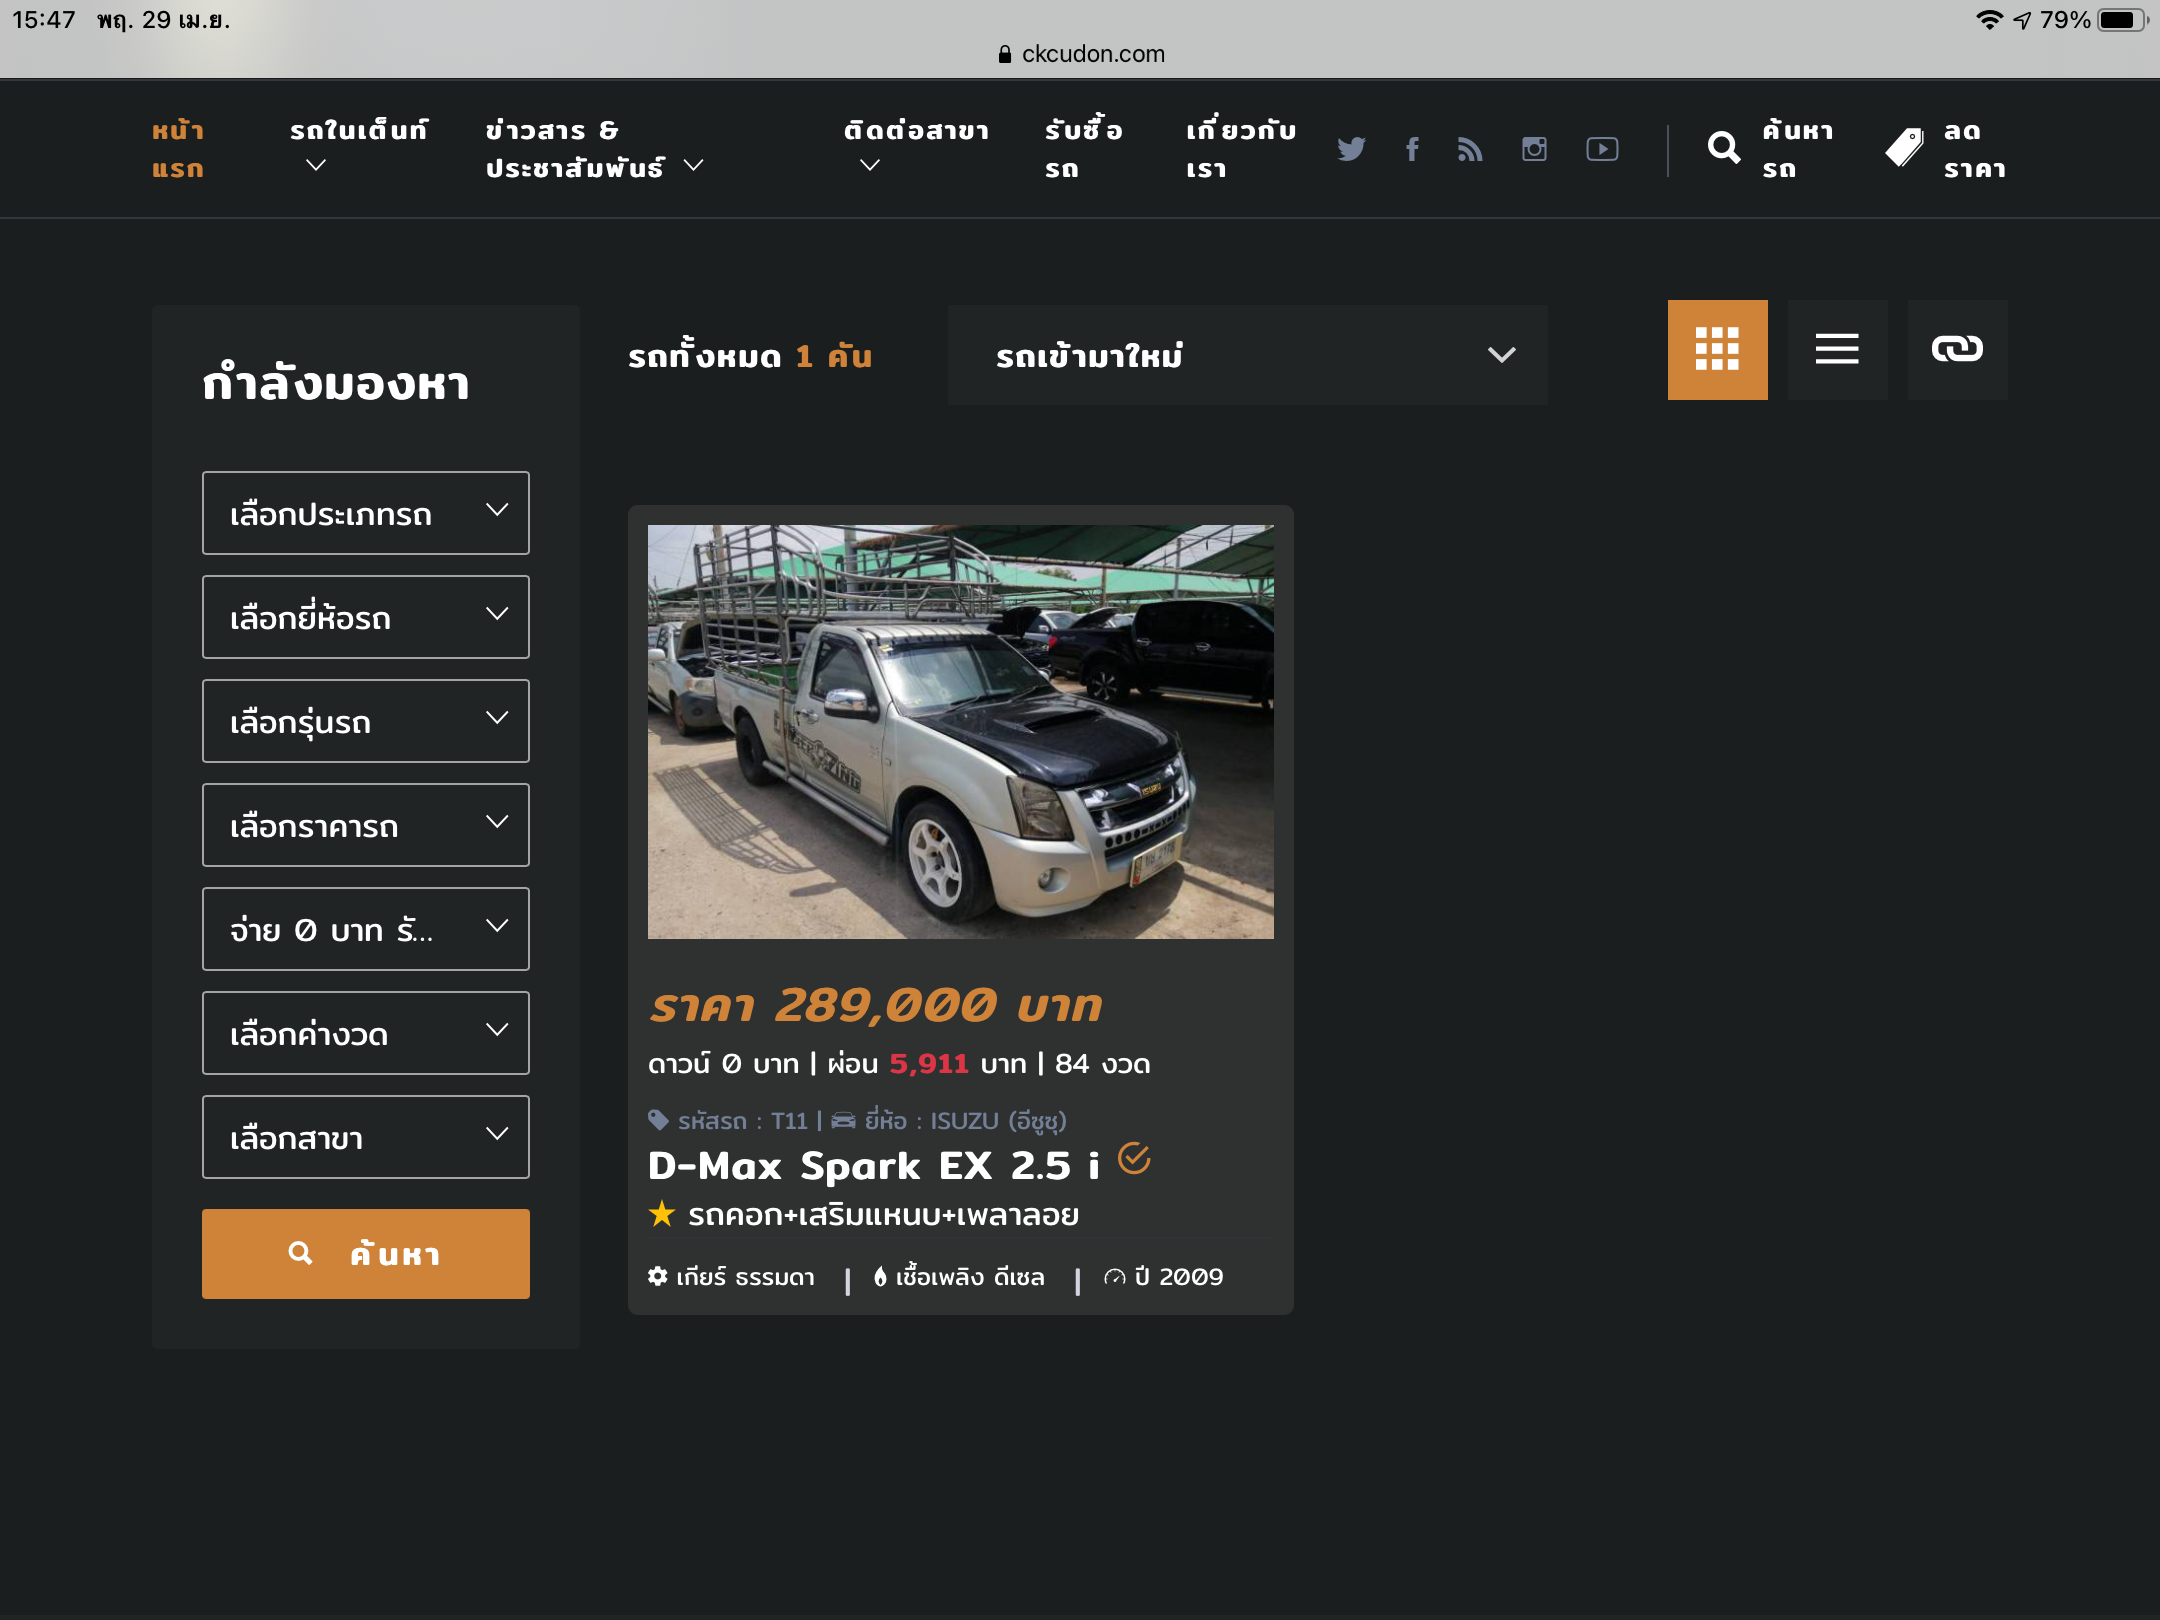Switch to list view layout
2160x1620 pixels.
(1838, 350)
